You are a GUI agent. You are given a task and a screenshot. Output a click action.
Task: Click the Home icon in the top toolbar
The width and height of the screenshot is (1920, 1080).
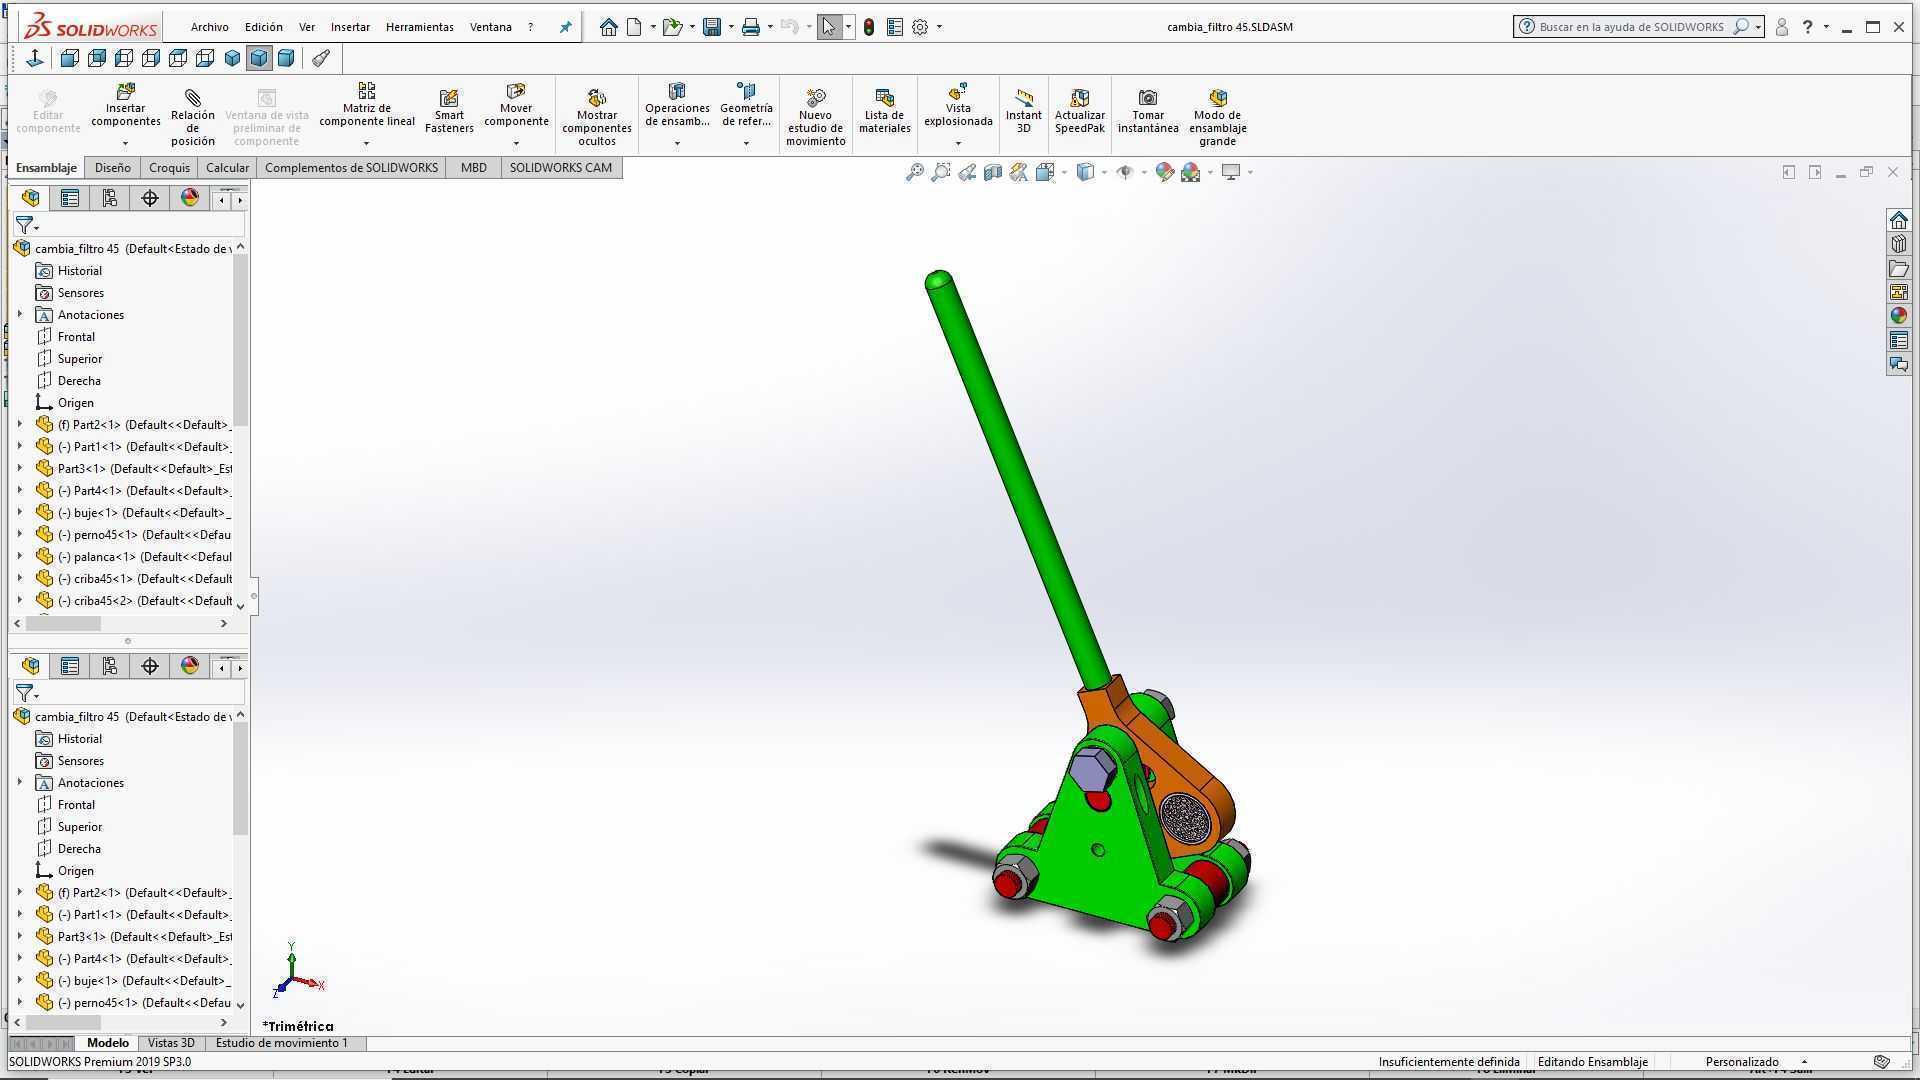tap(608, 27)
